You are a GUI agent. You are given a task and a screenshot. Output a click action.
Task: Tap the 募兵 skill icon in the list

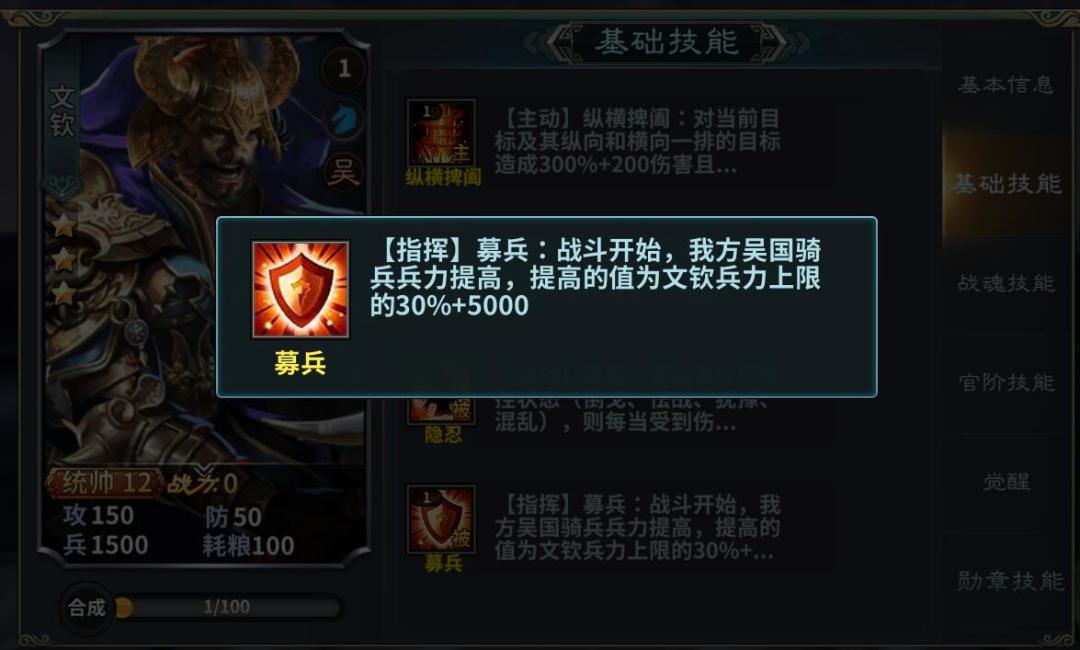(x=442, y=519)
